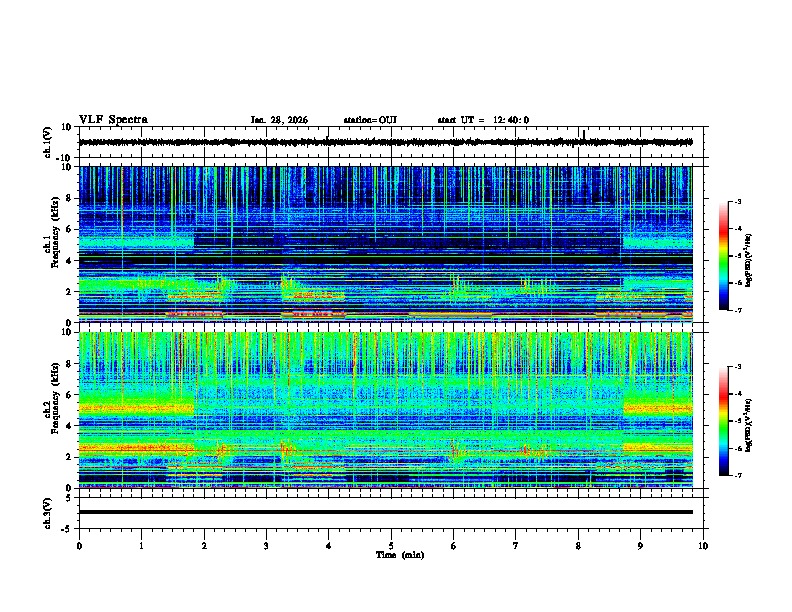Select the "start UT = 12:40:0" text
The height and width of the screenshot is (612, 792).
click(483, 120)
